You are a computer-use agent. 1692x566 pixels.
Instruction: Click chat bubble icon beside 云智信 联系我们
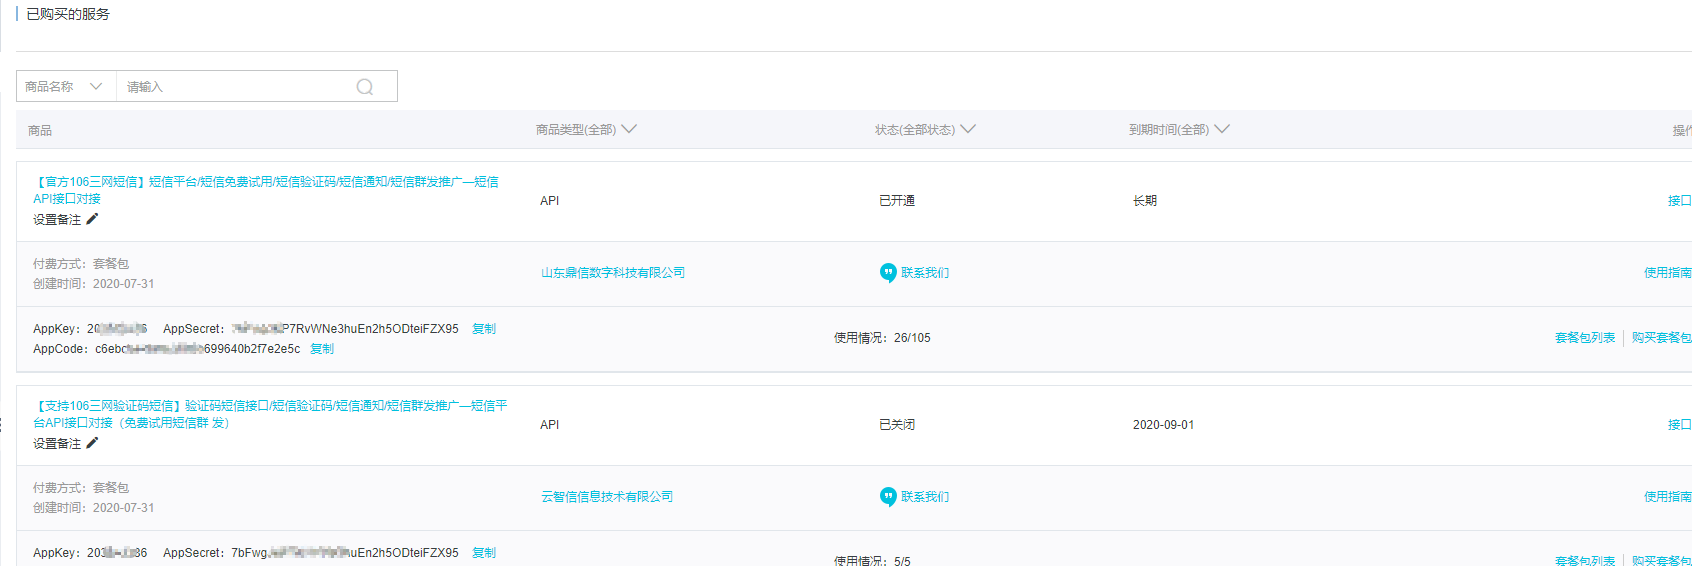[888, 497]
